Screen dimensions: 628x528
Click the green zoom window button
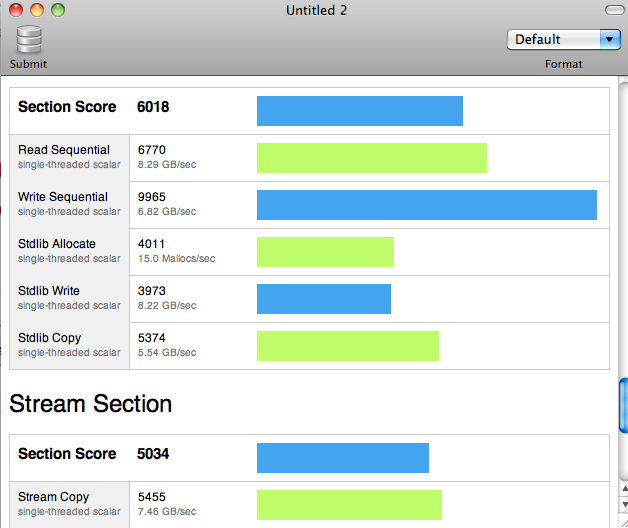point(58,10)
